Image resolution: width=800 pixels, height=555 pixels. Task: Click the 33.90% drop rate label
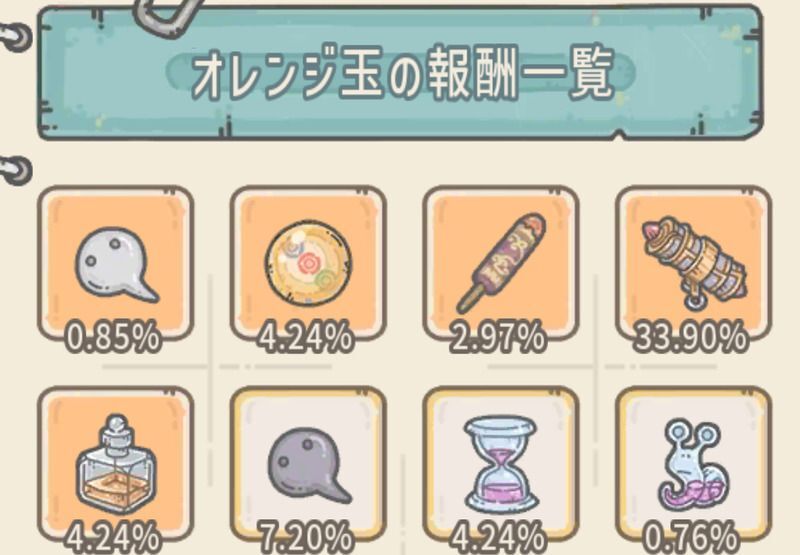[690, 337]
